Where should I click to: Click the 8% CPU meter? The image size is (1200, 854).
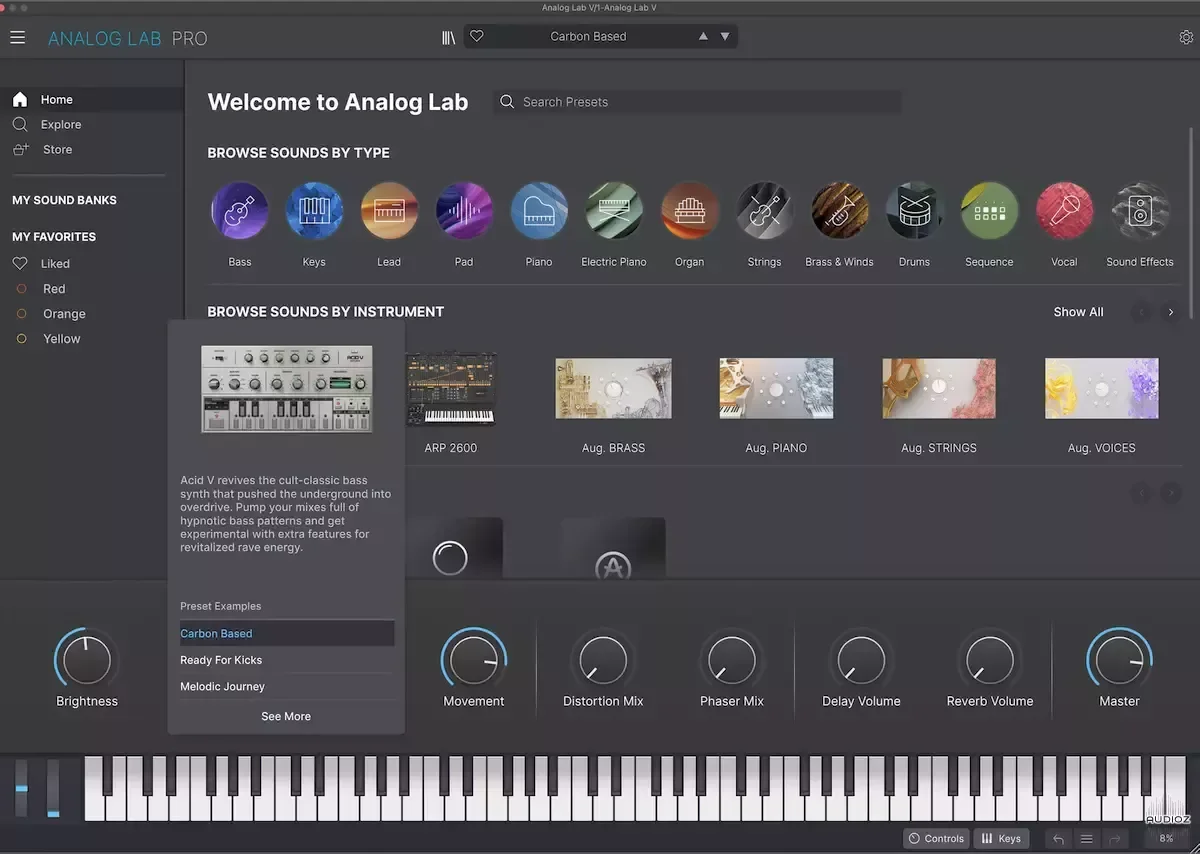tap(1166, 839)
